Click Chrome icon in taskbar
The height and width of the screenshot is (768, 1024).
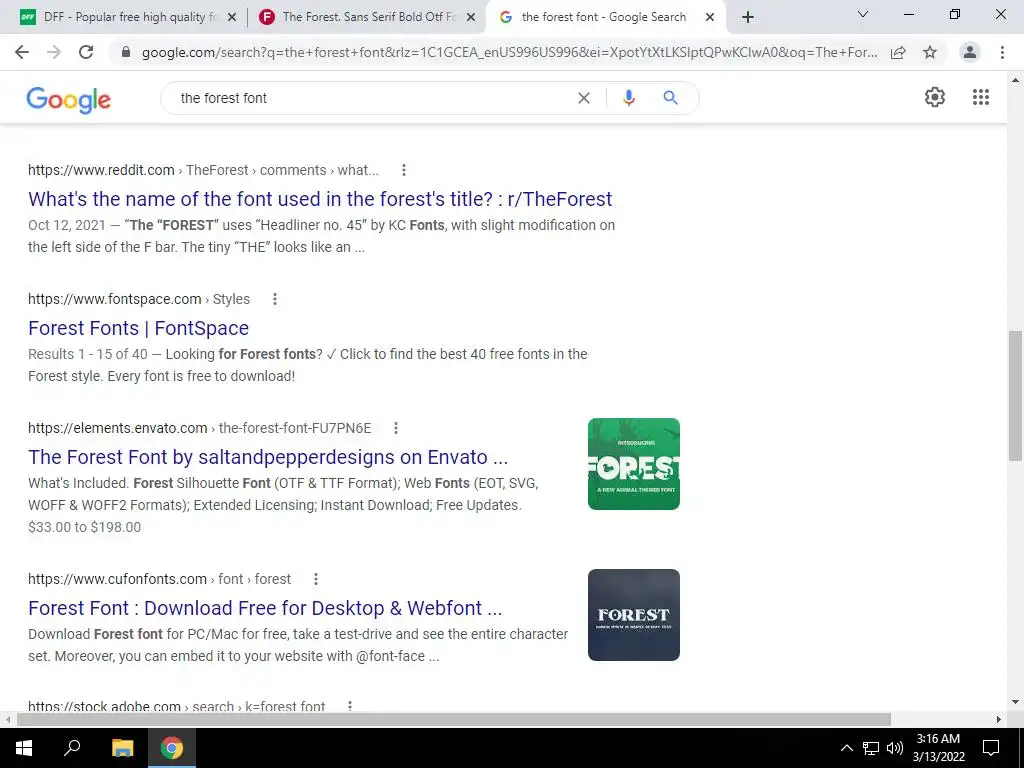(172, 748)
